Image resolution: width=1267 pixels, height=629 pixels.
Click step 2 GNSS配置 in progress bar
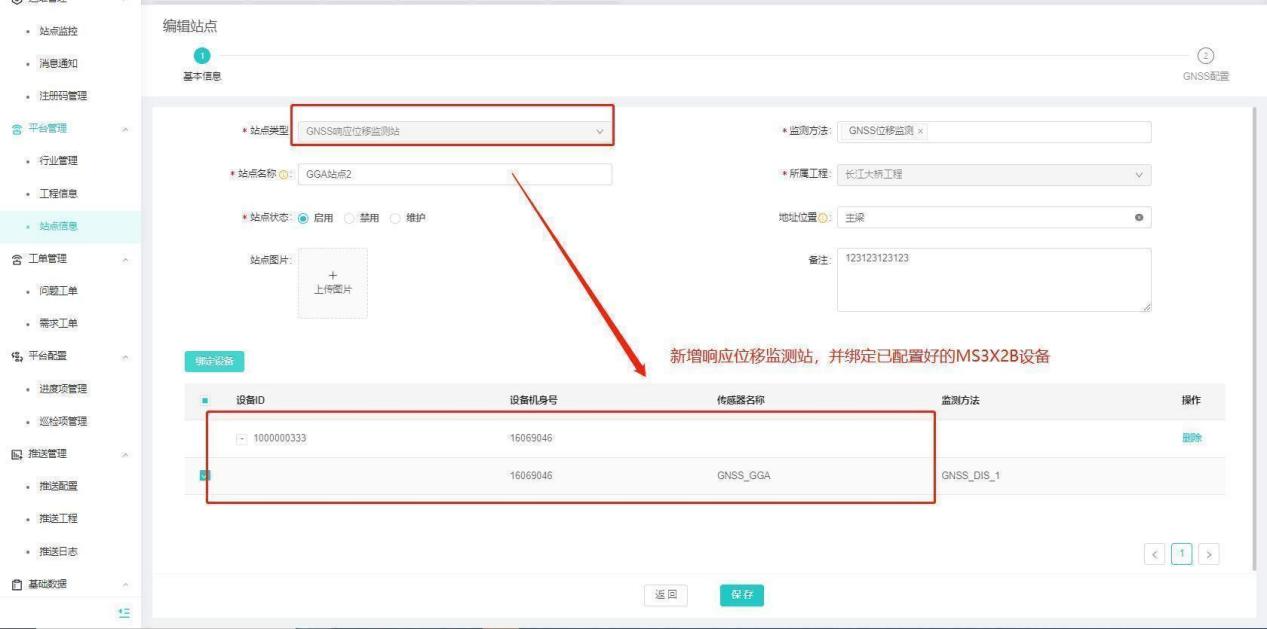1206,56
